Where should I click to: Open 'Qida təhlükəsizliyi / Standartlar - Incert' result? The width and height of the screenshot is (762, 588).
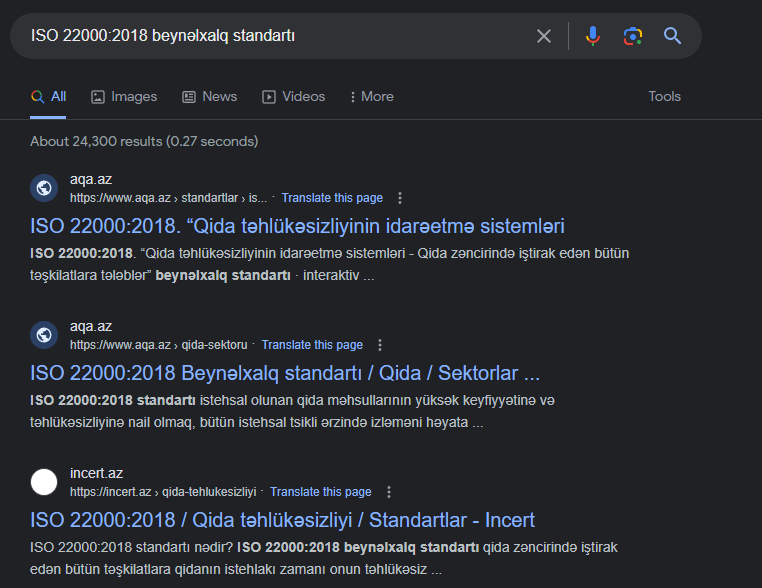tap(282, 520)
